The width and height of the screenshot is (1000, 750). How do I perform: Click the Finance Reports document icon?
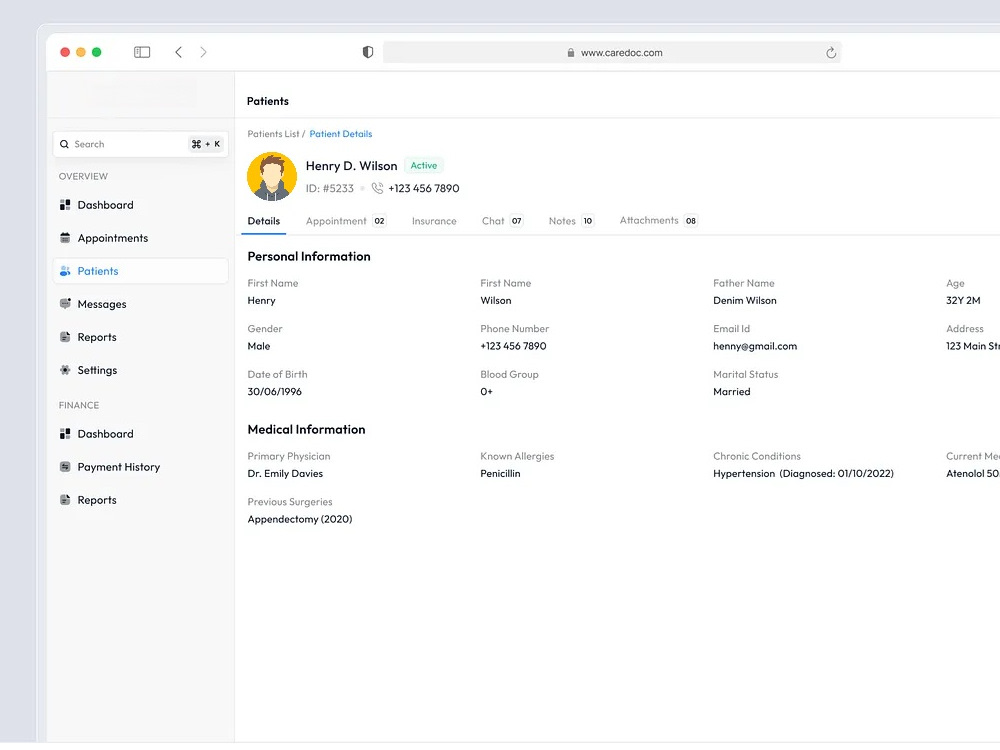click(65, 500)
